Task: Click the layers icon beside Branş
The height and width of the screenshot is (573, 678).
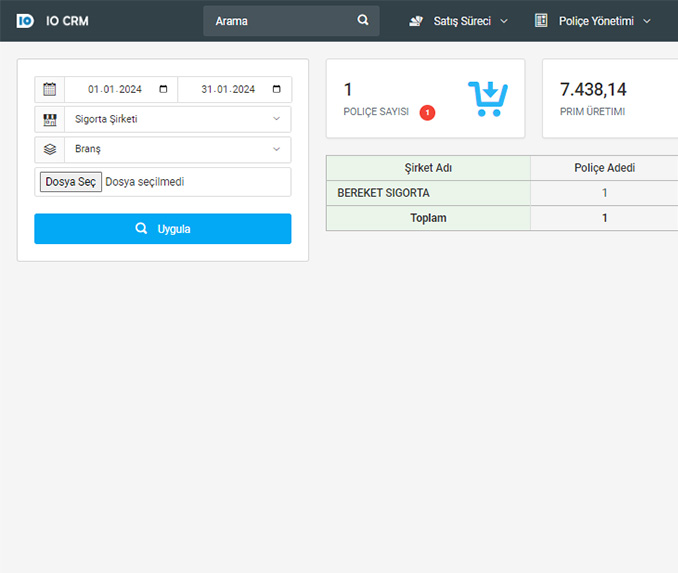Action: point(49,149)
